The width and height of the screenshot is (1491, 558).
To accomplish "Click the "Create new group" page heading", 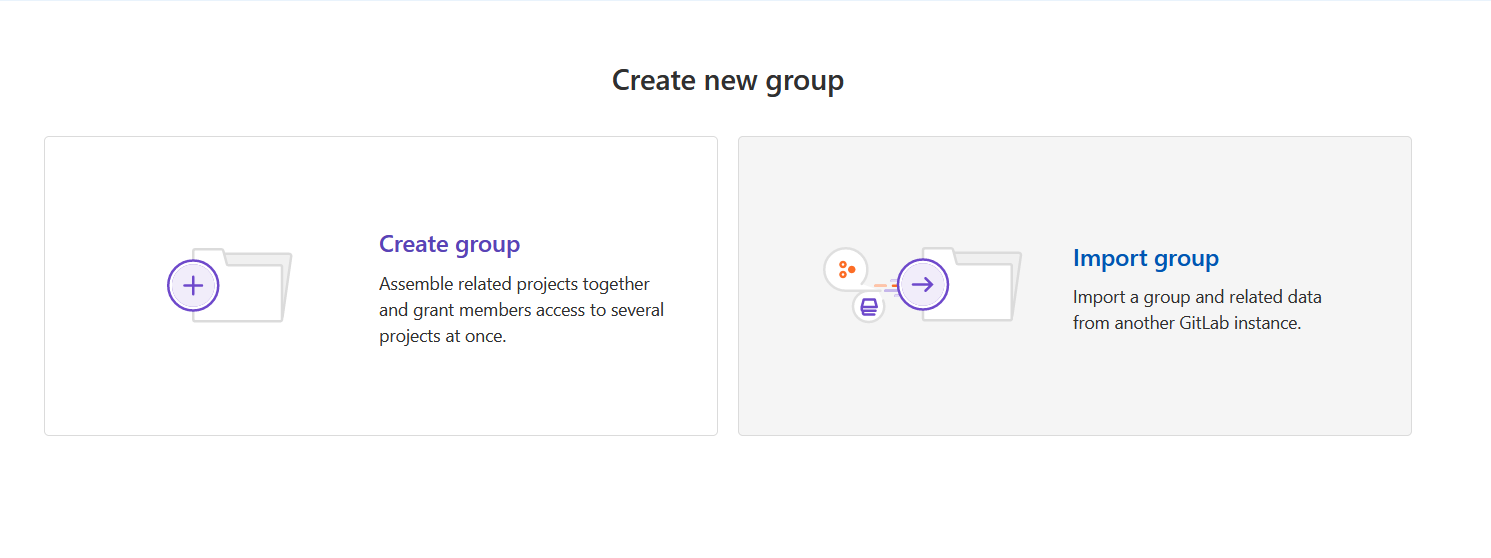I will click(x=727, y=80).
